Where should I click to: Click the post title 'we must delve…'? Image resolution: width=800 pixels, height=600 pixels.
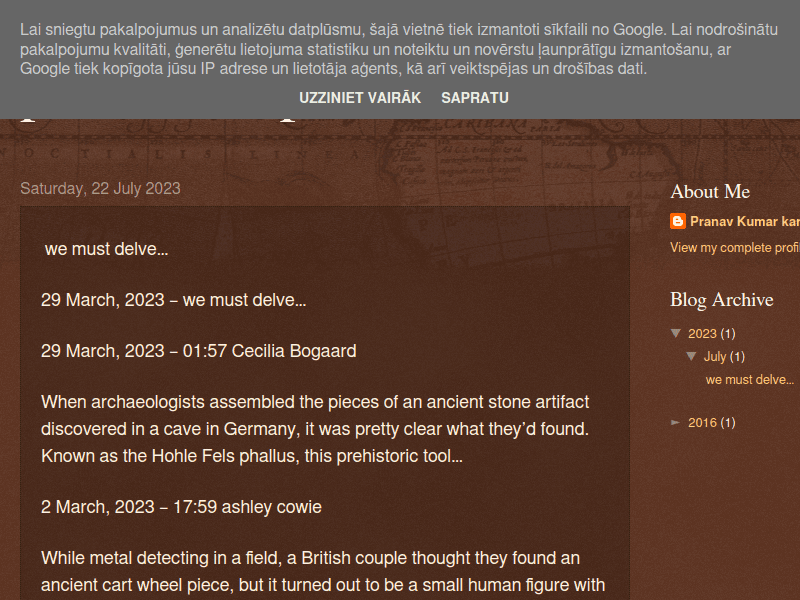tap(106, 249)
